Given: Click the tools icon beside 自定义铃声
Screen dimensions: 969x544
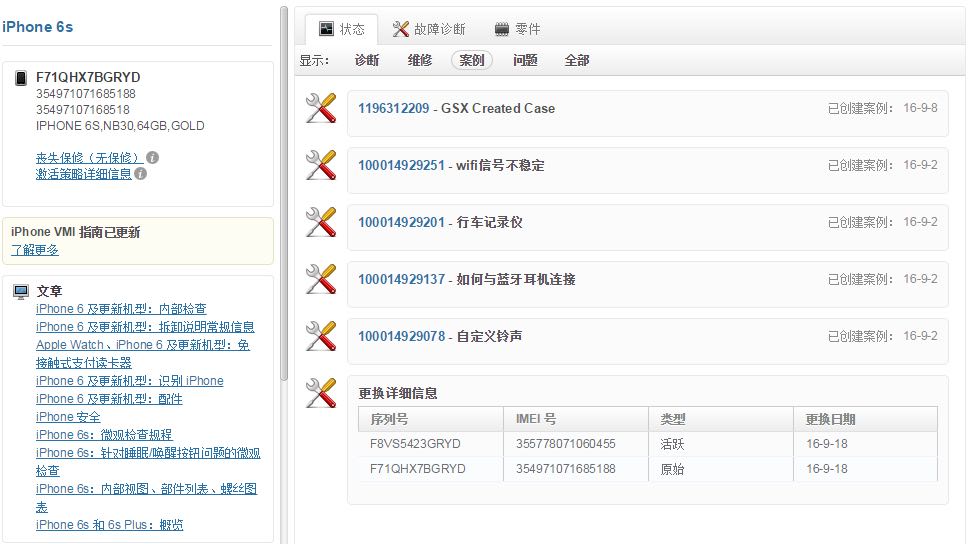Looking at the screenshot, I should pos(321,336).
